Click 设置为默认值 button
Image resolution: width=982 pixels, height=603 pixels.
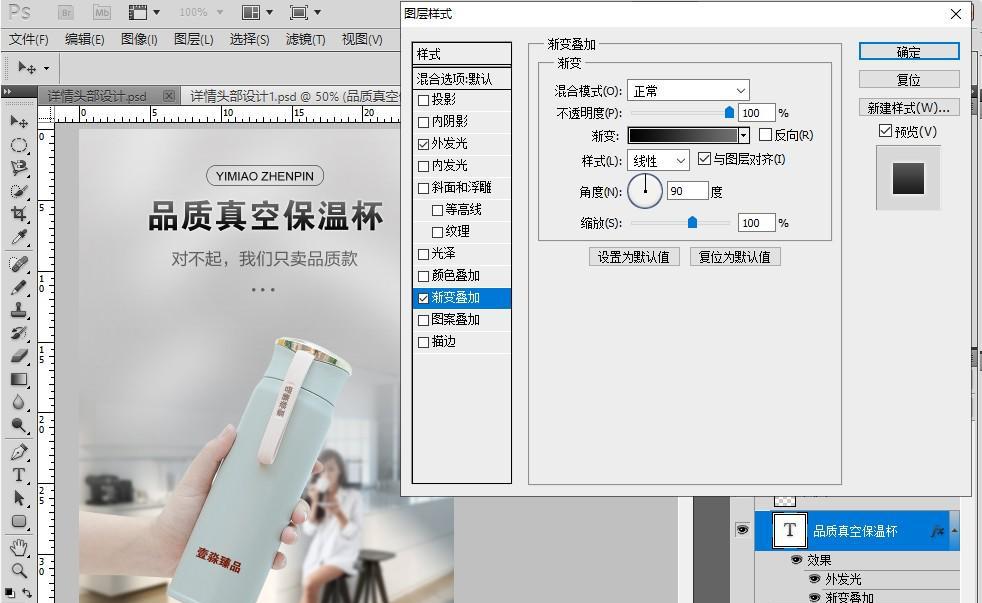tap(634, 257)
